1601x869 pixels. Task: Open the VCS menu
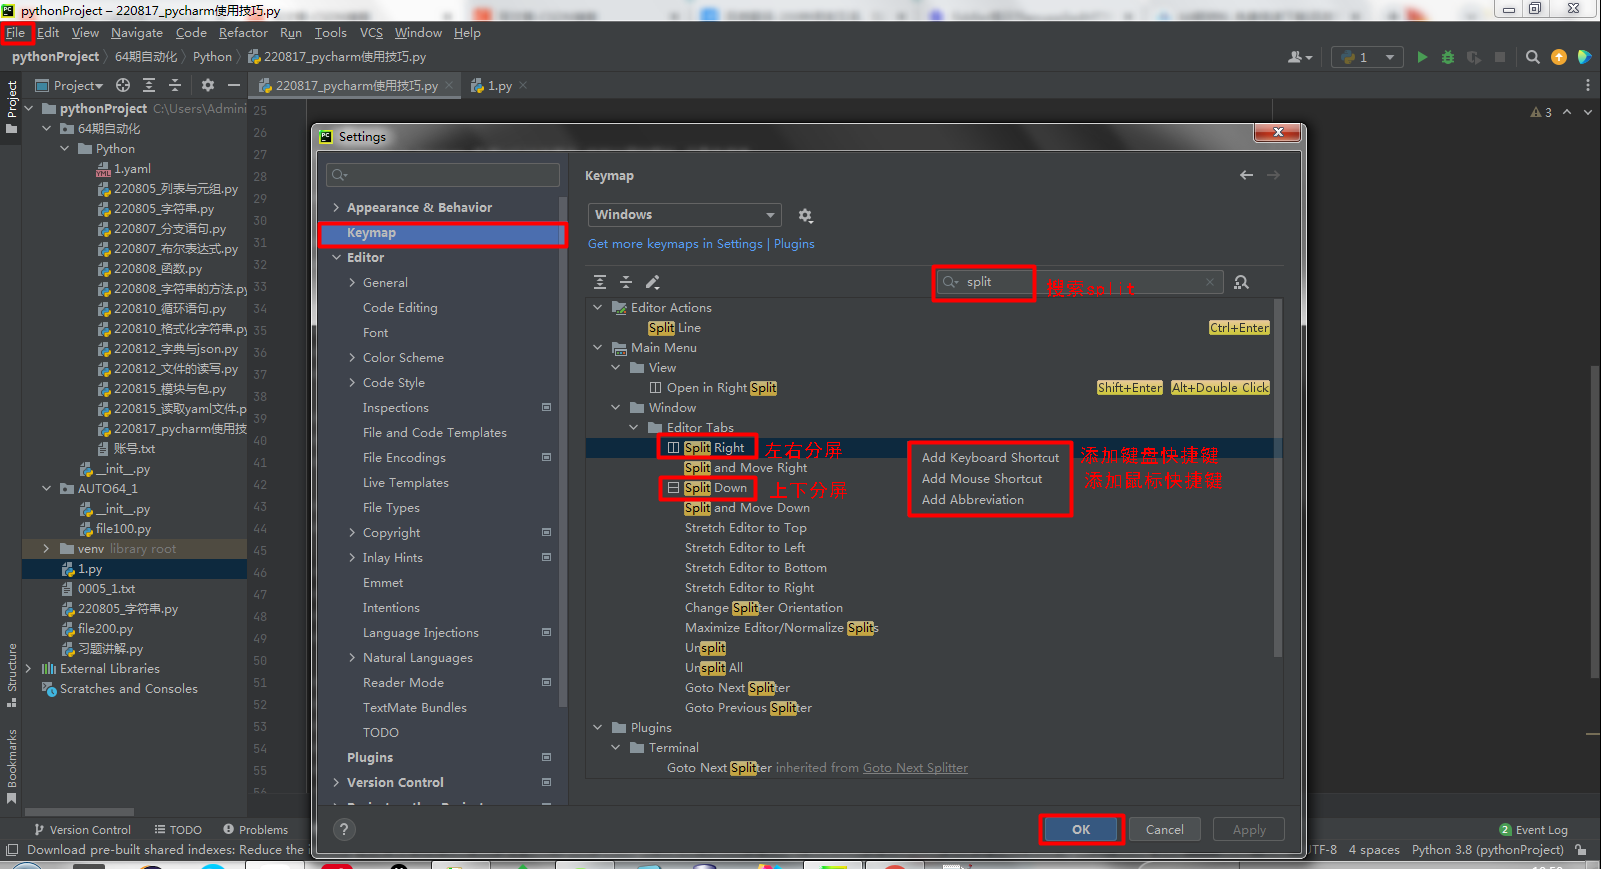tap(371, 33)
